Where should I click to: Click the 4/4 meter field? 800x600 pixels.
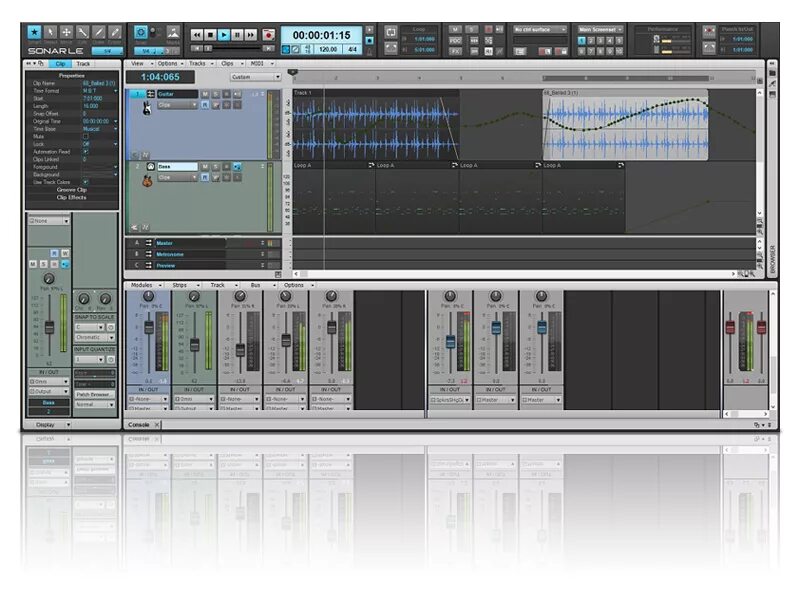(x=352, y=49)
